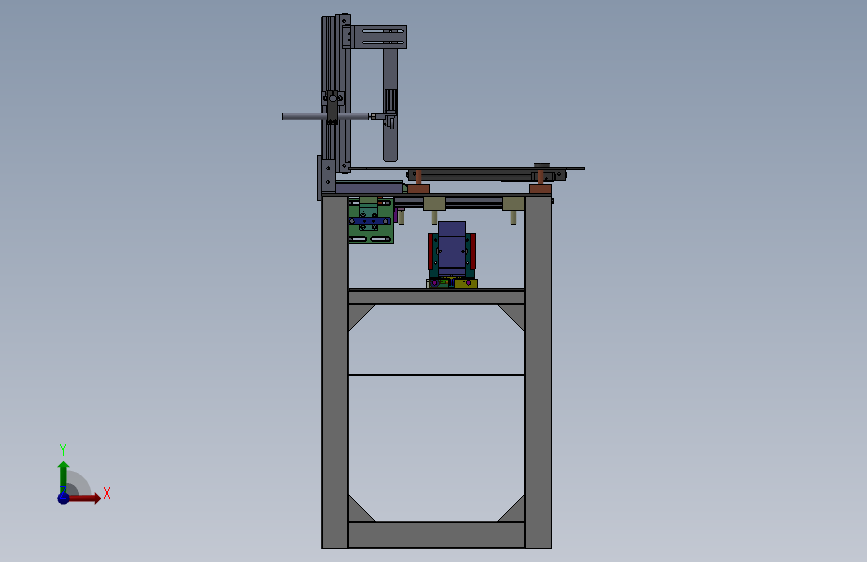Viewport: 867px width, 562px height.
Task: Click the green Y axis arrow of the triad
Action: pos(63,477)
